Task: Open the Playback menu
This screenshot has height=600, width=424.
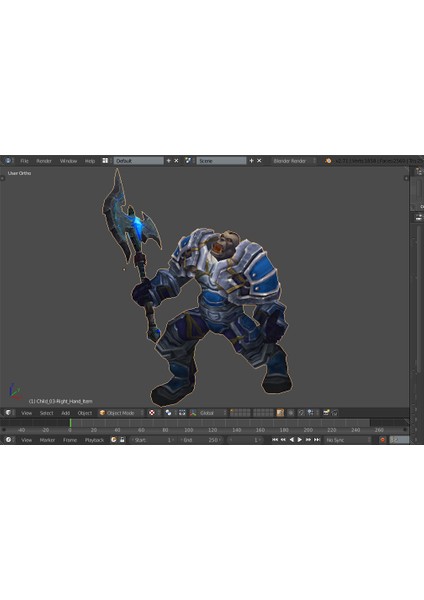Action: pos(95,440)
